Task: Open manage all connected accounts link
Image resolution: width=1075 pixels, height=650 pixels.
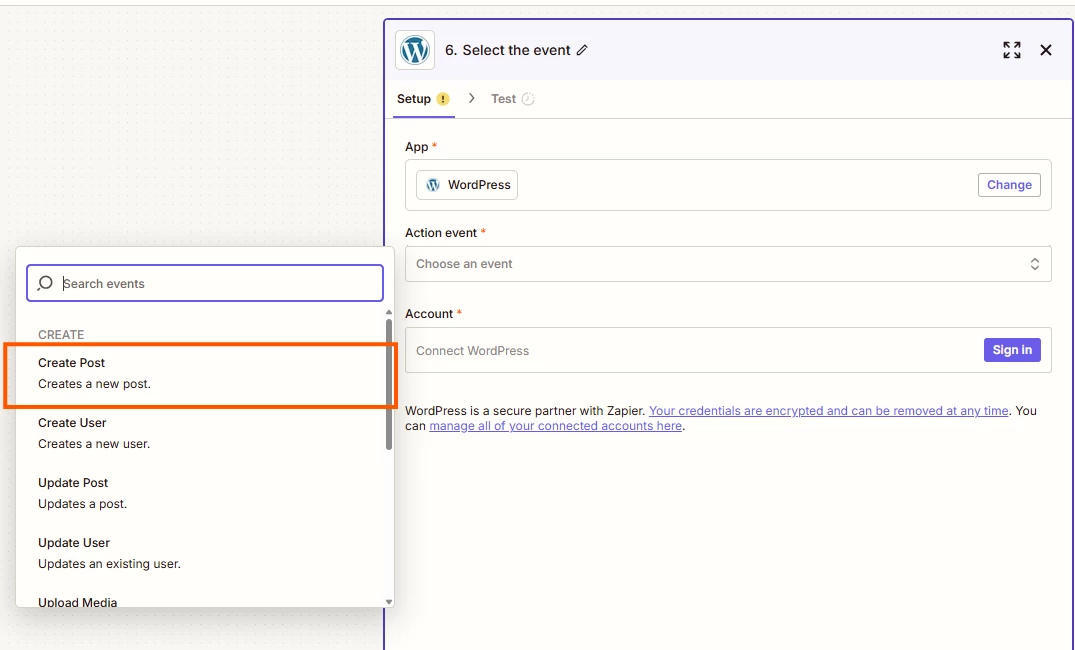Action: pyautogui.click(x=555, y=426)
